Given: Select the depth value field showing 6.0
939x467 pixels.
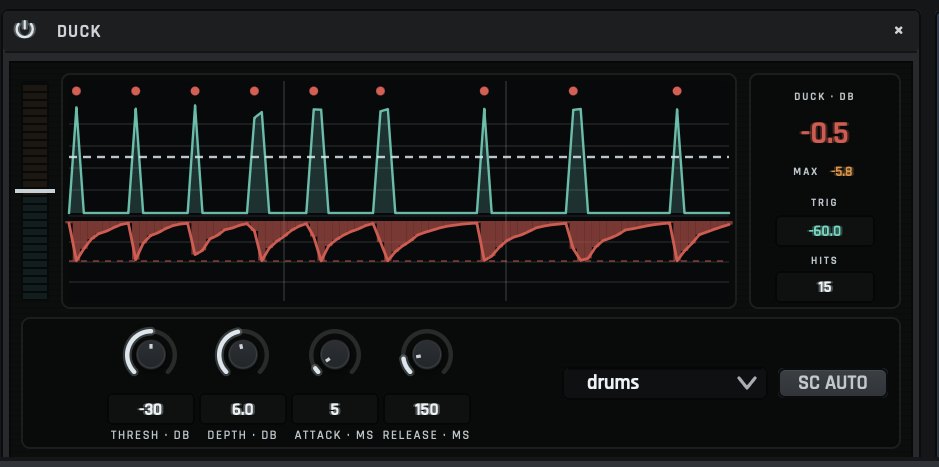Looking at the screenshot, I should pos(243,410).
